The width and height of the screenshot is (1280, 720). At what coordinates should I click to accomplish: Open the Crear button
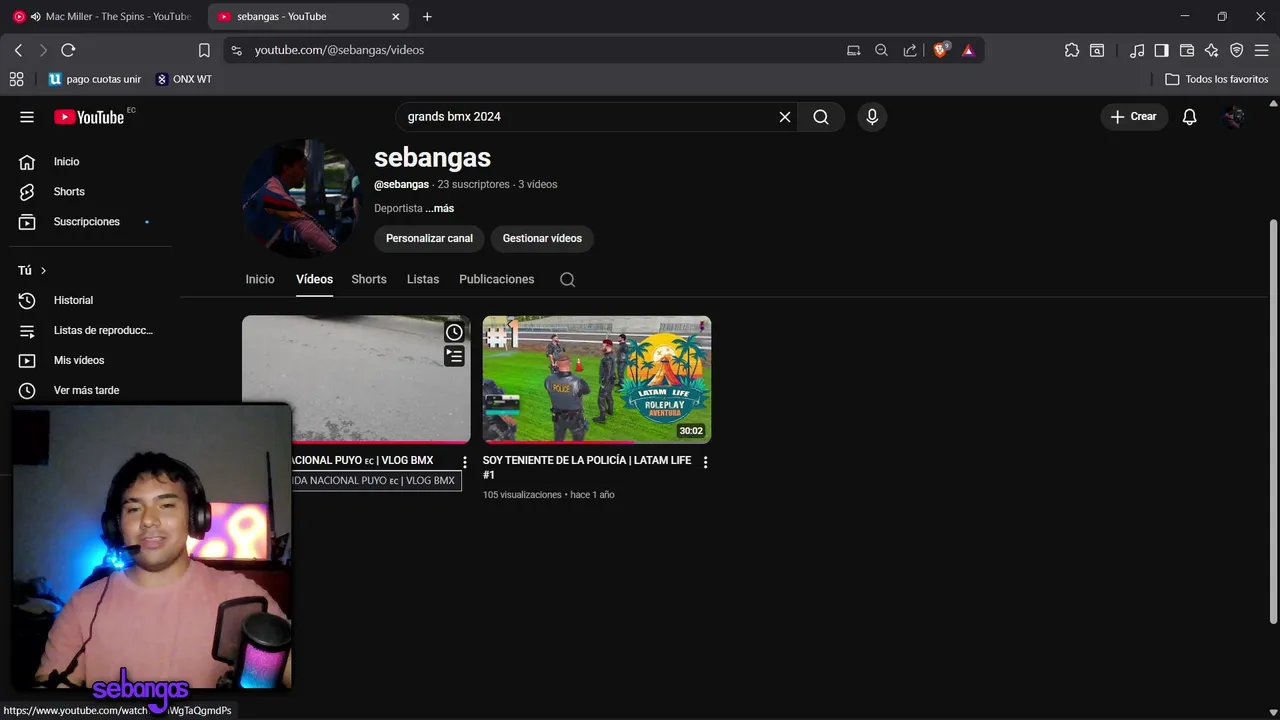coord(1134,117)
